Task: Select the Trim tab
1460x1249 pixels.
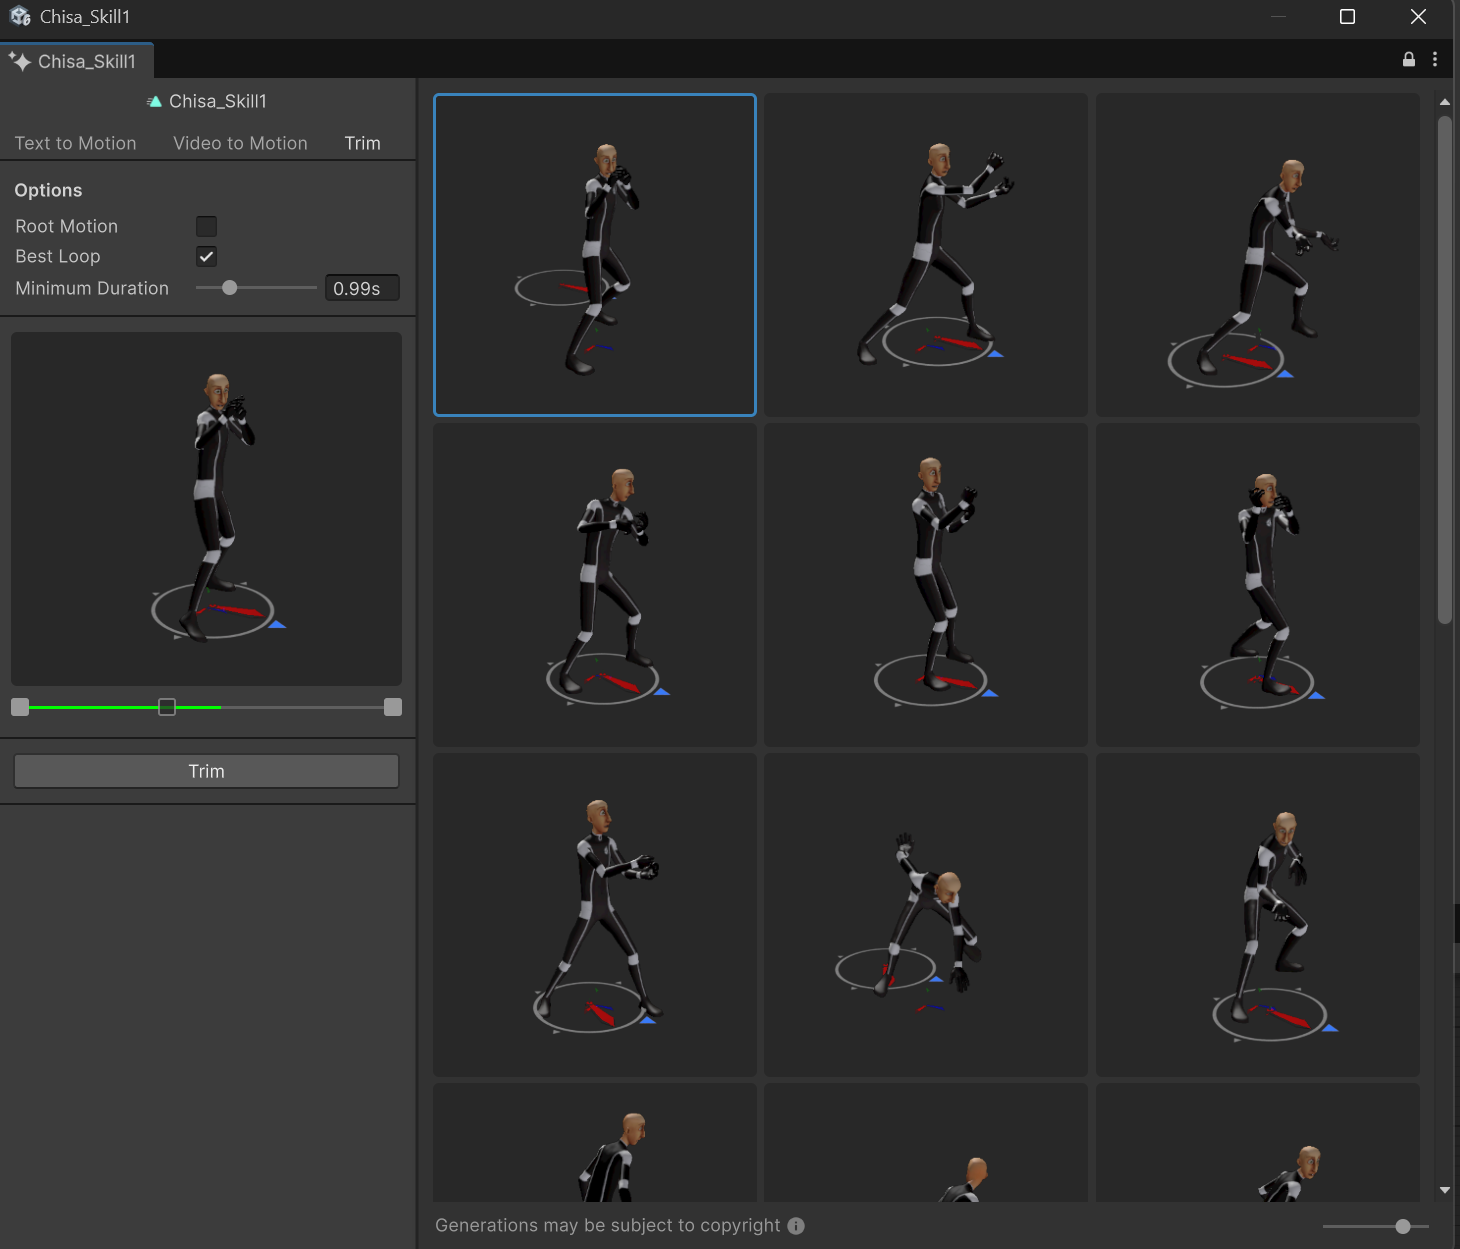Action: 362,143
